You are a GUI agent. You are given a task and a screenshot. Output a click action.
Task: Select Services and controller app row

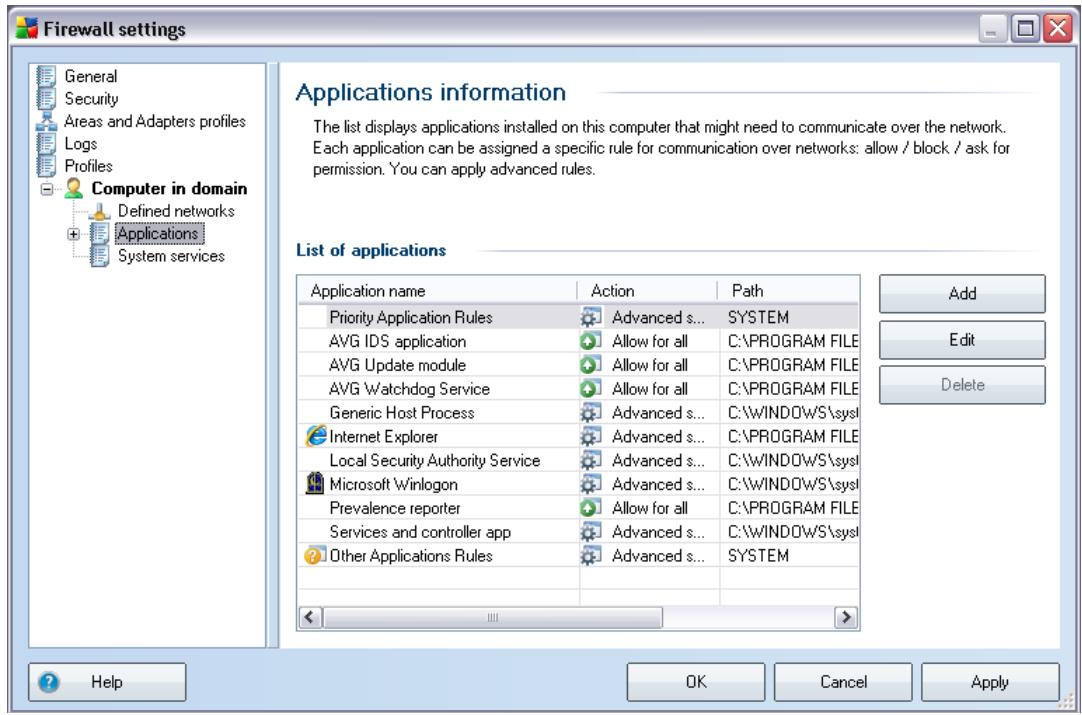click(578, 531)
